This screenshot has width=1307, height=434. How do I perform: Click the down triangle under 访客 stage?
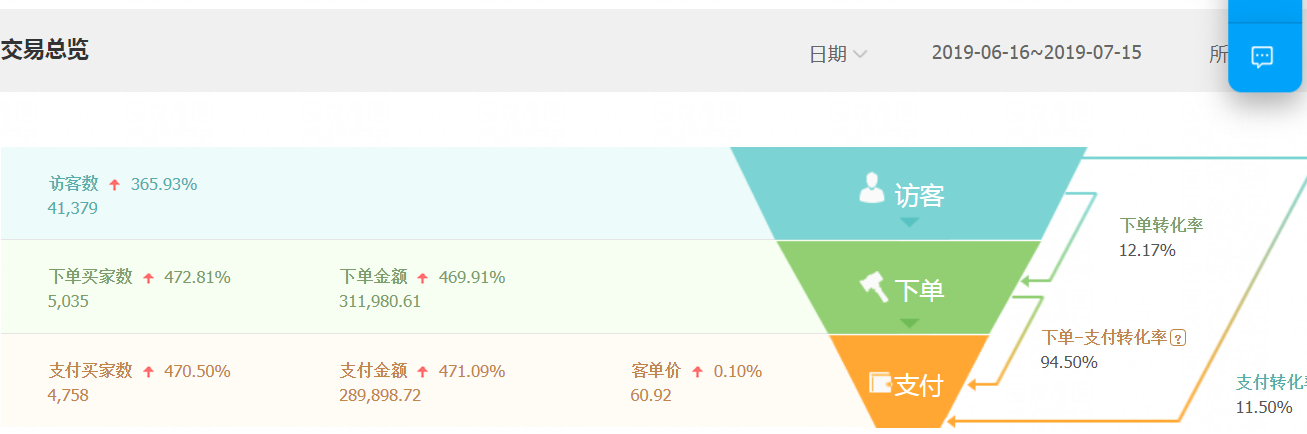(x=909, y=222)
